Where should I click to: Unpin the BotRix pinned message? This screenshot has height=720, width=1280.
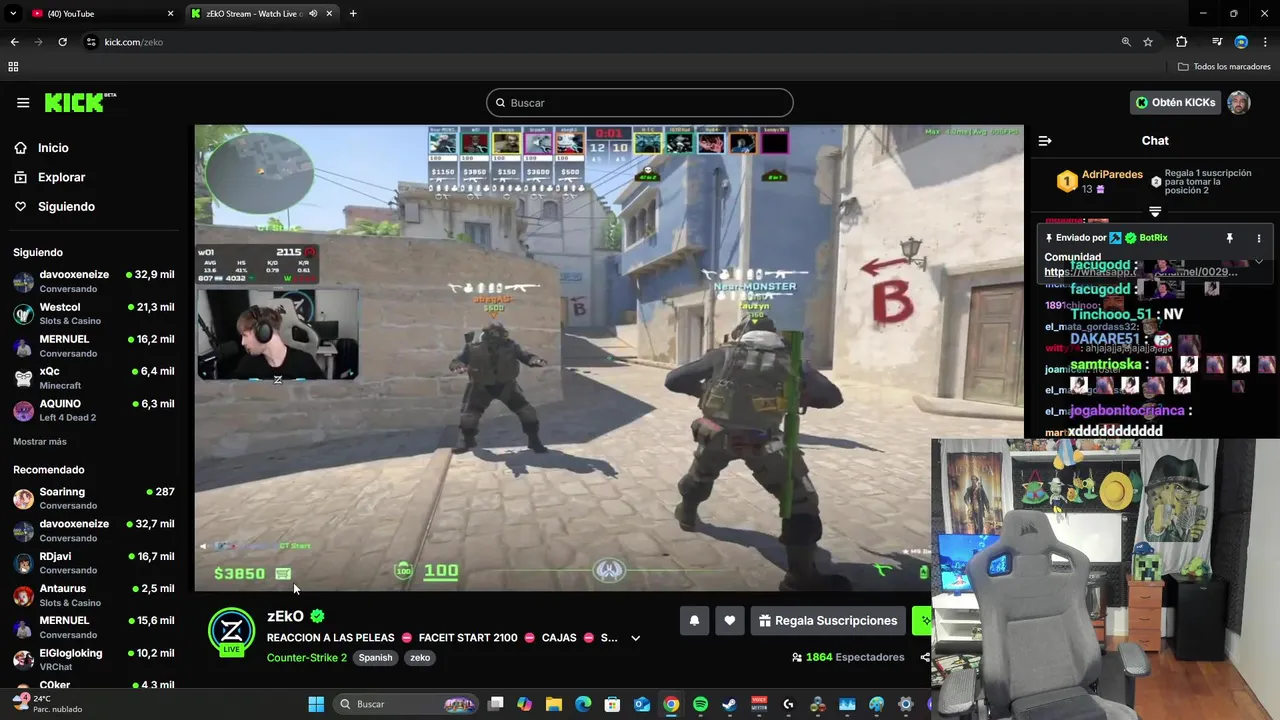1230,238
